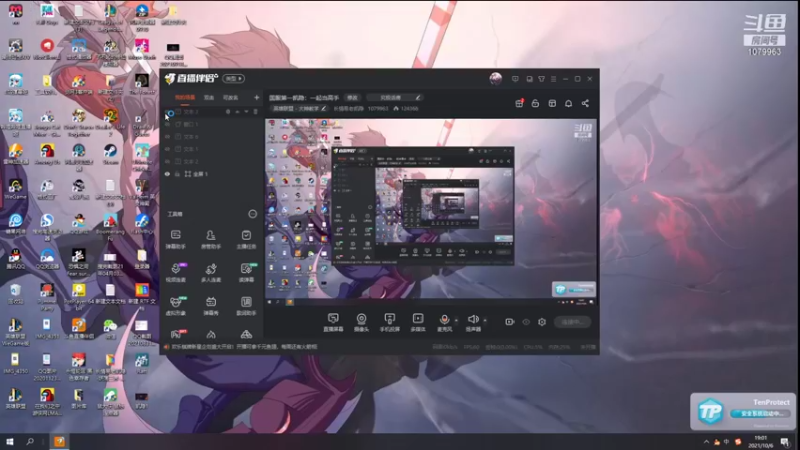Add a 摄像头 camera source
Image resolution: width=800 pixels, height=450 pixels.
(x=361, y=322)
